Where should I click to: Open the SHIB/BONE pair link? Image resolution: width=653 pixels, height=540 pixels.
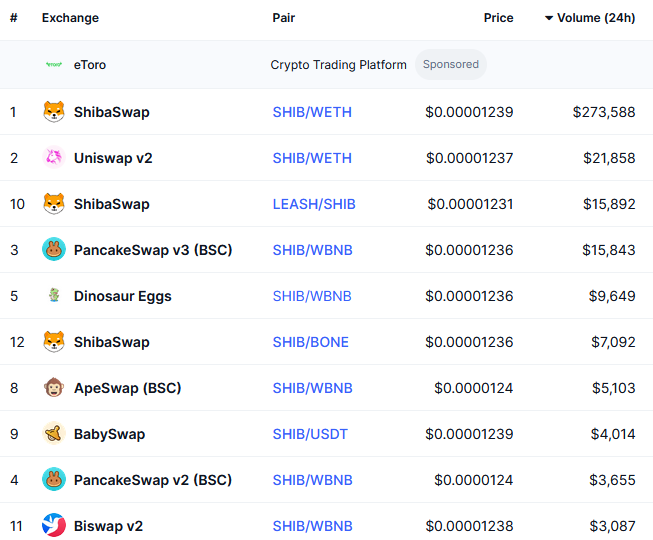[x=311, y=342]
